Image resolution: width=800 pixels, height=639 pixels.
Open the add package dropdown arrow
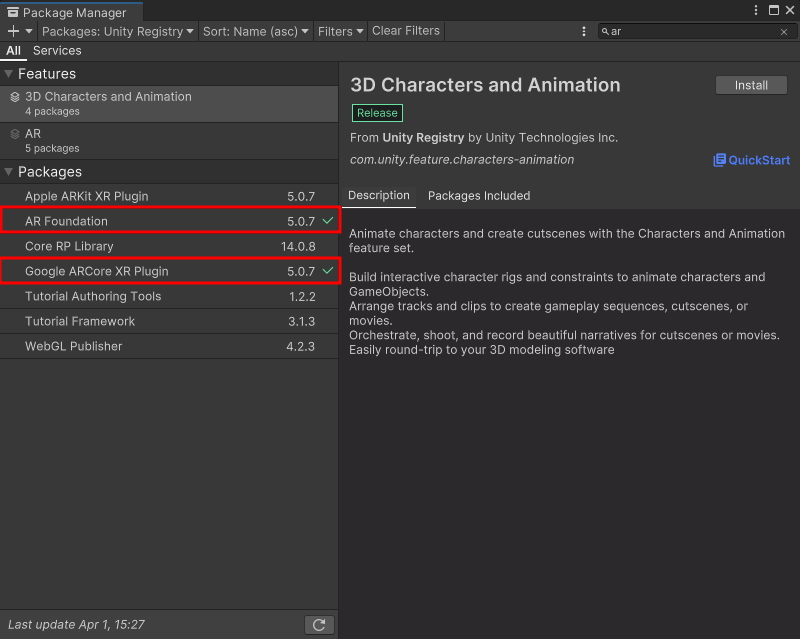[29, 31]
